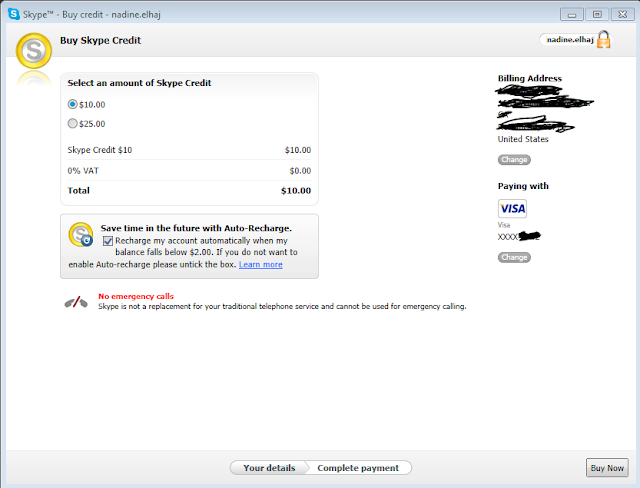Click the $0.00 VAT amount
The image size is (640, 488).
[x=300, y=171]
